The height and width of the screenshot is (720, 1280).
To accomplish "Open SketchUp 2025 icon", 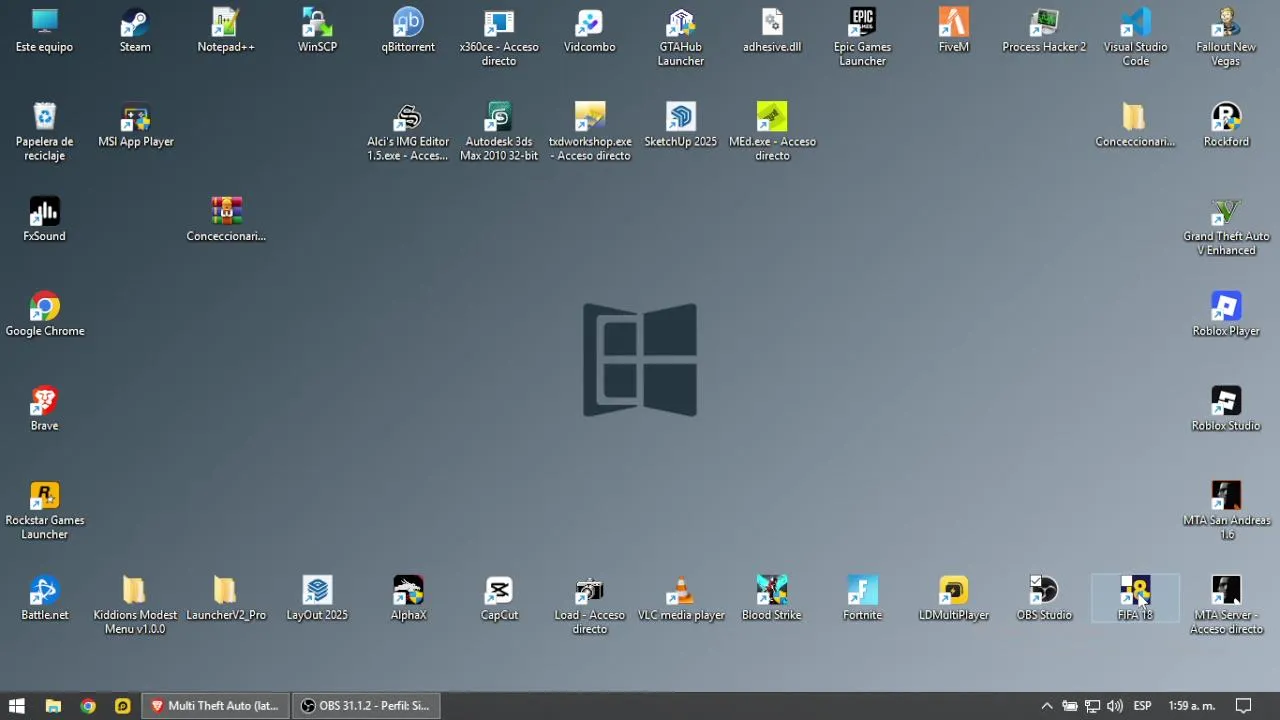I will 681,126.
